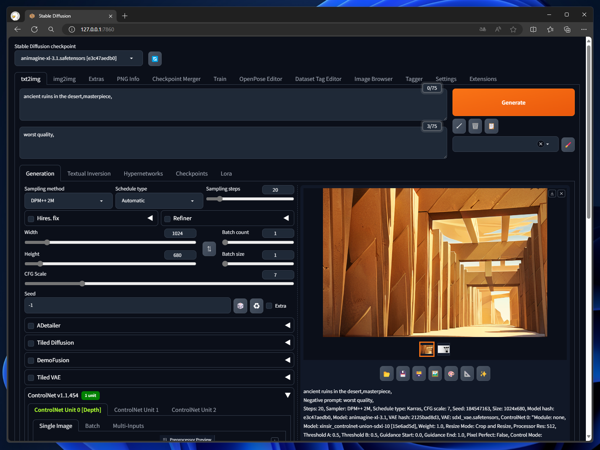This screenshot has width=600, height=450.
Task: Open the Textual Inversion tab
Action: pyautogui.click(x=89, y=173)
